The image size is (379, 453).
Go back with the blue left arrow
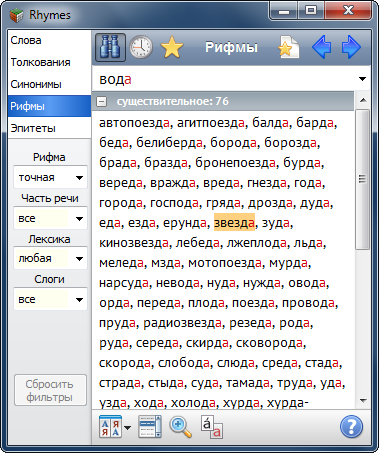coord(321,47)
